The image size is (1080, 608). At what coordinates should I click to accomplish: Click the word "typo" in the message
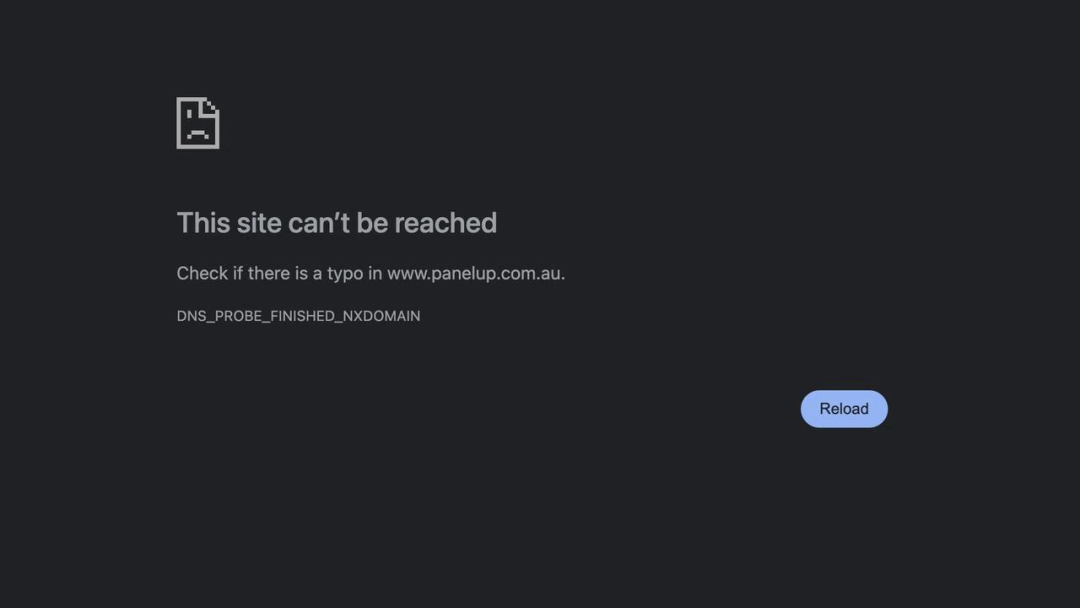coord(344,274)
